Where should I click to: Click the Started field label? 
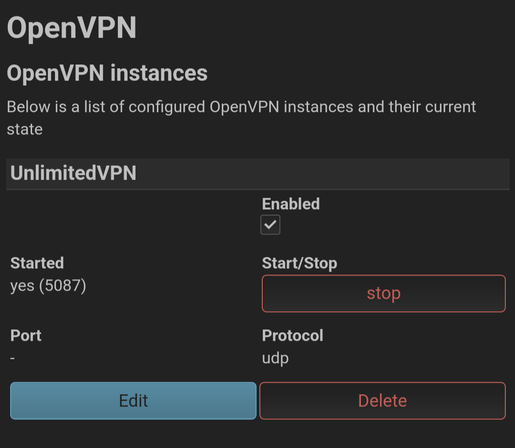37,263
